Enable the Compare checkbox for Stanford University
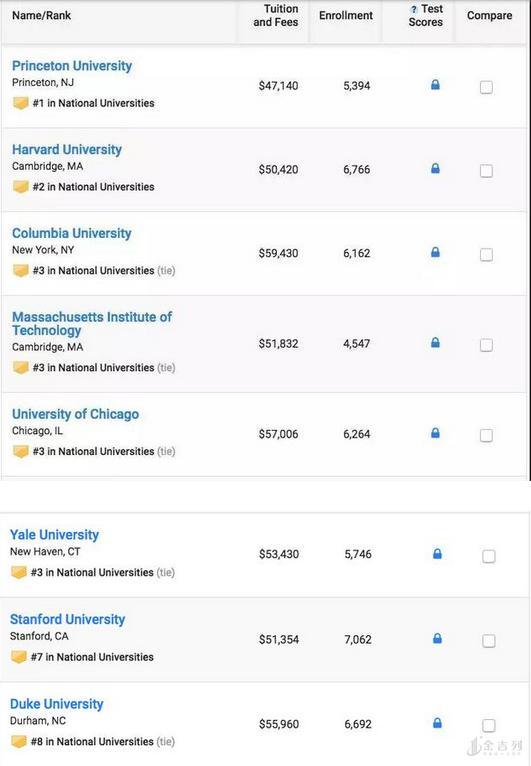531x766 pixels. click(489, 640)
